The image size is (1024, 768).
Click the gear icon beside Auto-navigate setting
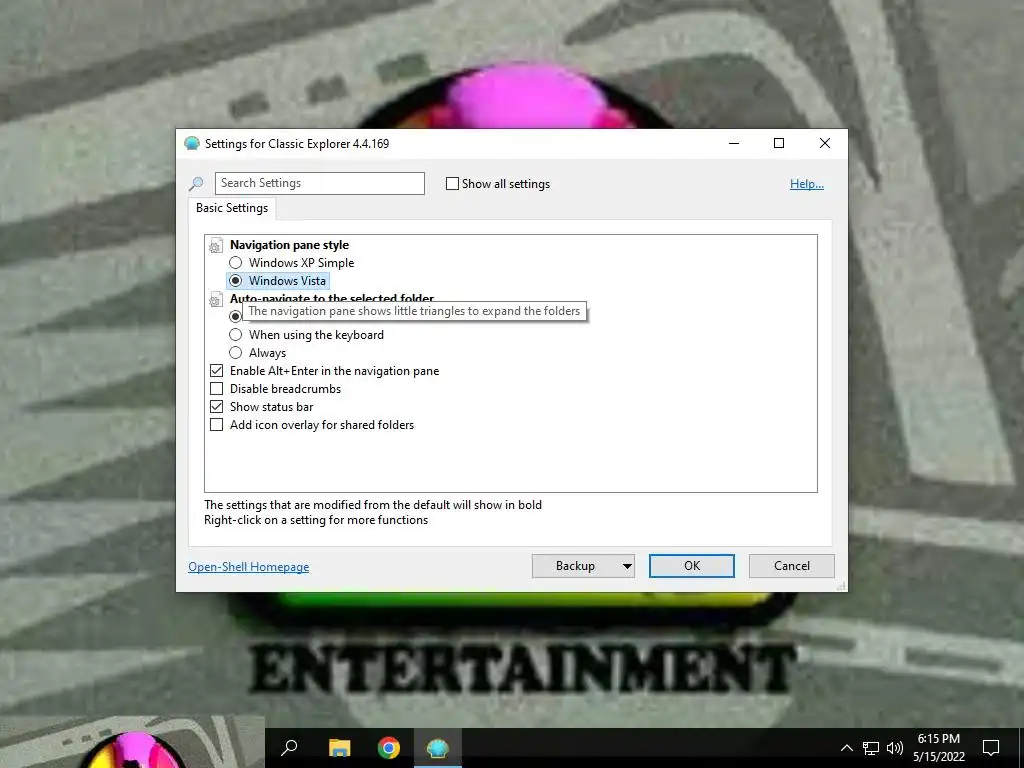tap(215, 300)
